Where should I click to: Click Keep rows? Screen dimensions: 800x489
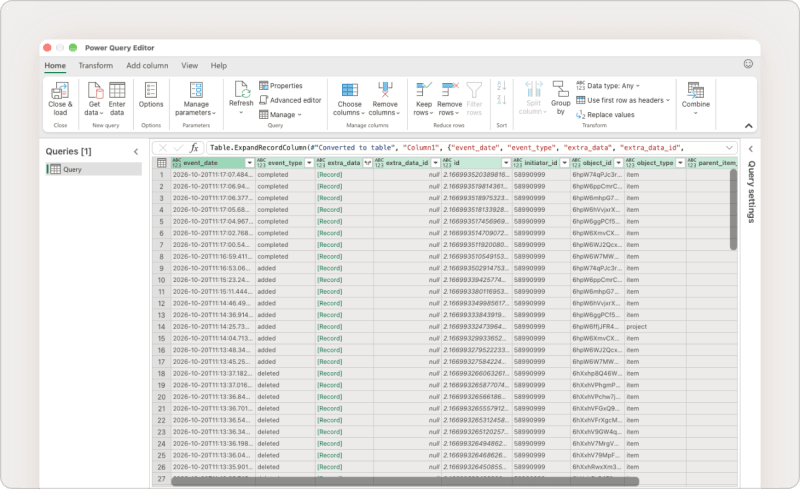pyautogui.click(x=423, y=99)
